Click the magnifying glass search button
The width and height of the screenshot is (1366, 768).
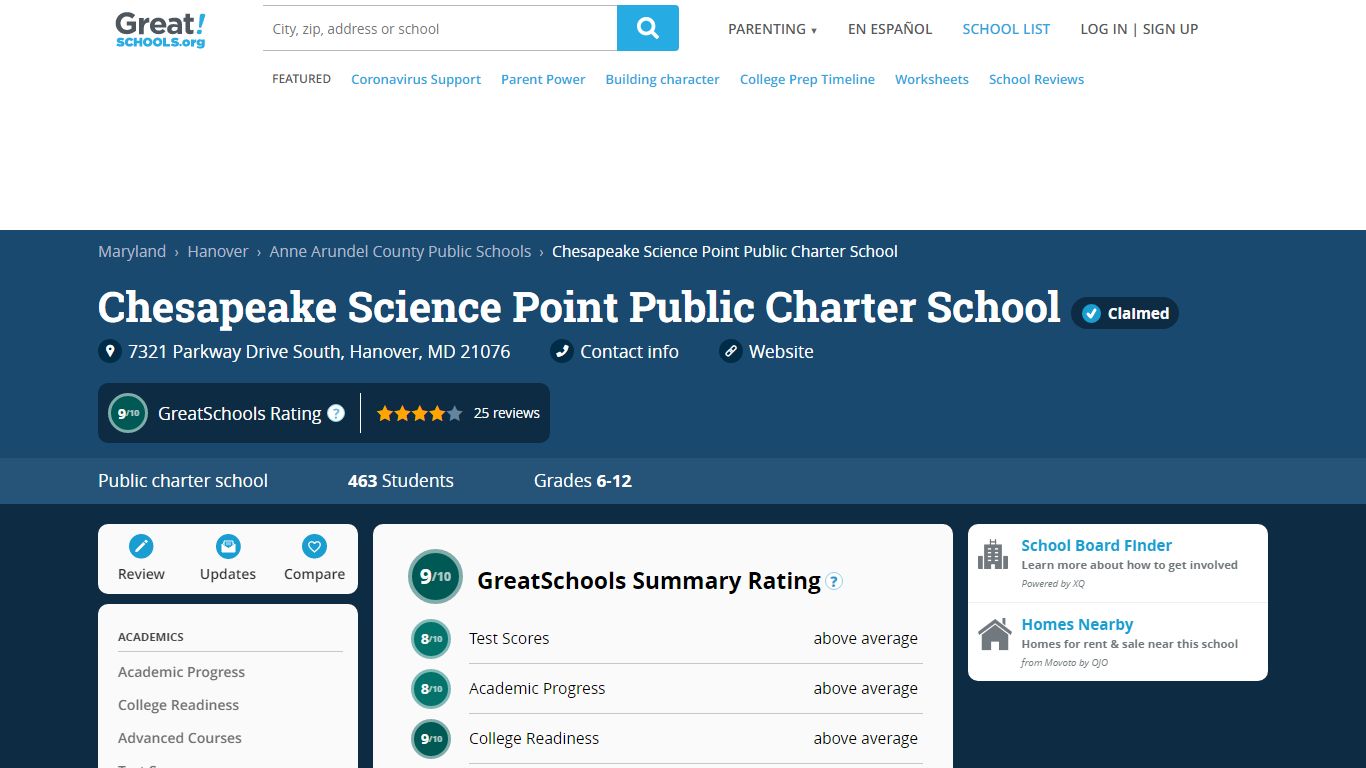(648, 28)
